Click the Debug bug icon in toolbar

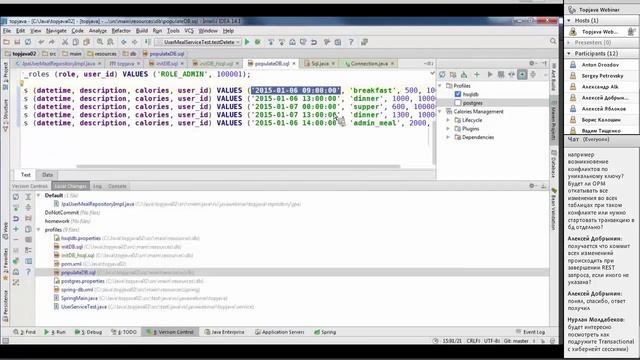[x=258, y=42]
